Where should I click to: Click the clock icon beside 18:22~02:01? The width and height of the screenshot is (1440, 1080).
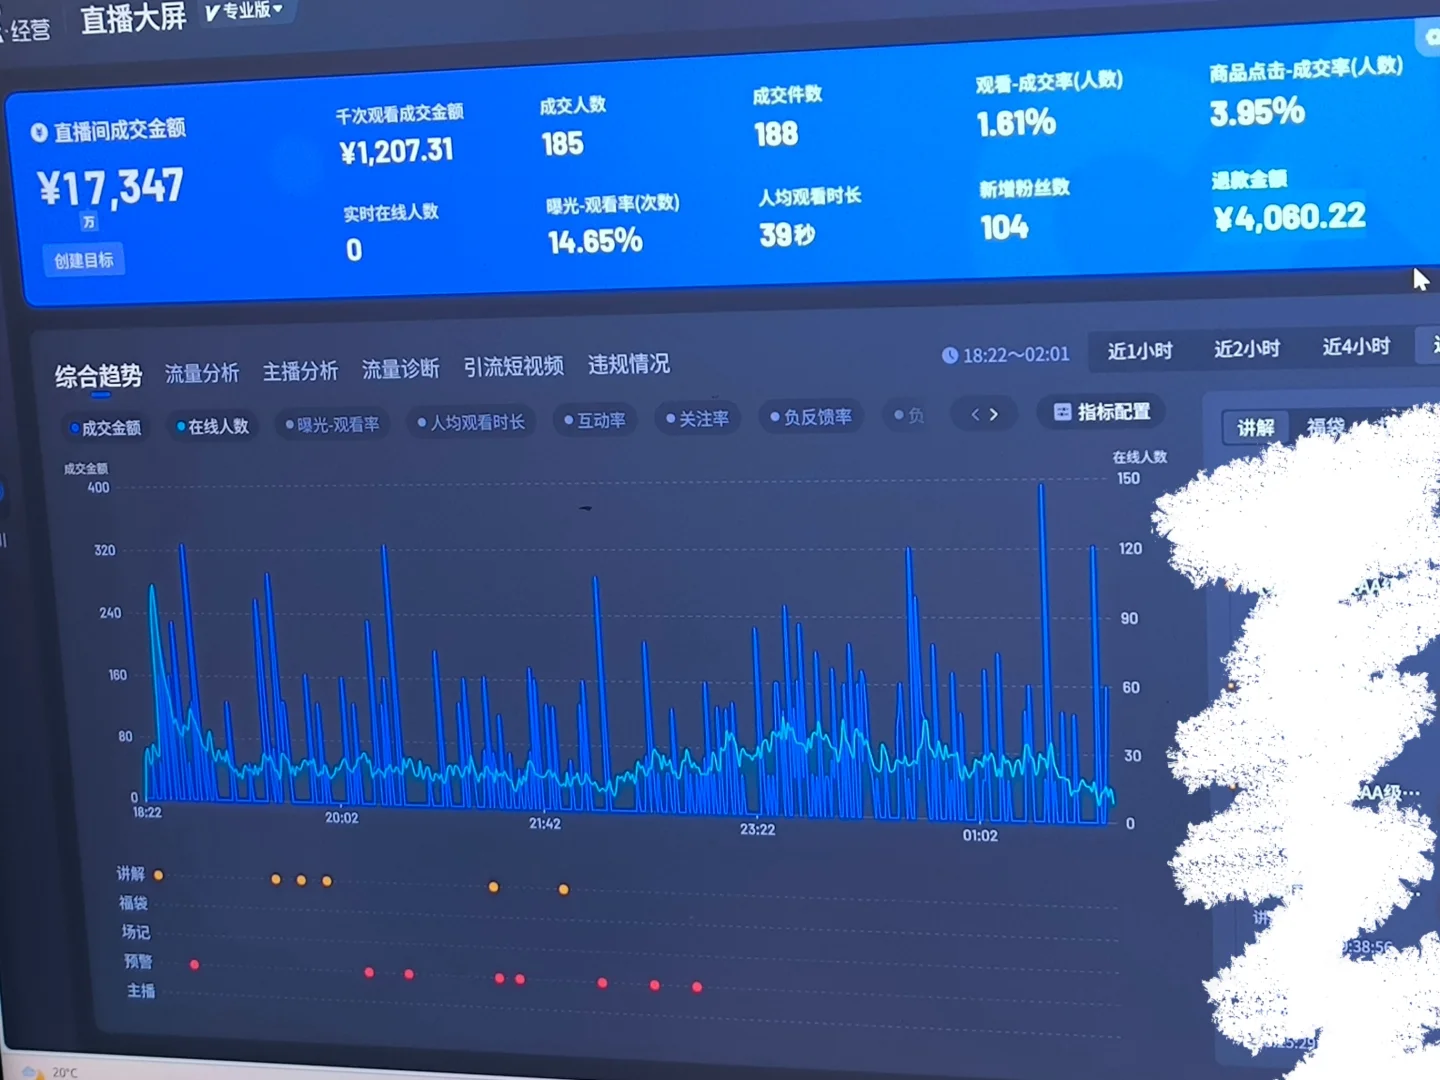[x=949, y=355]
